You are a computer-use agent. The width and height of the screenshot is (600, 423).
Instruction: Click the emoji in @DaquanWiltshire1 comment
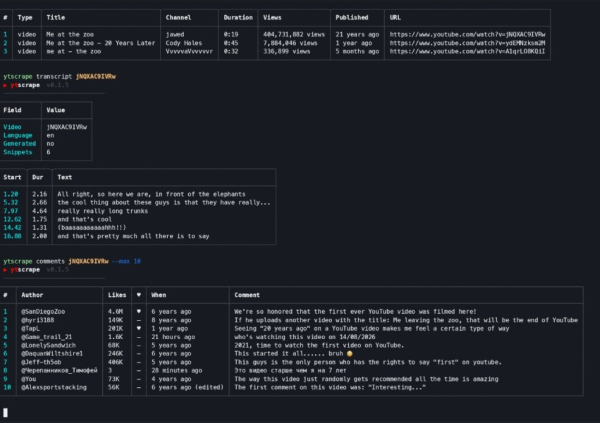coord(349,354)
